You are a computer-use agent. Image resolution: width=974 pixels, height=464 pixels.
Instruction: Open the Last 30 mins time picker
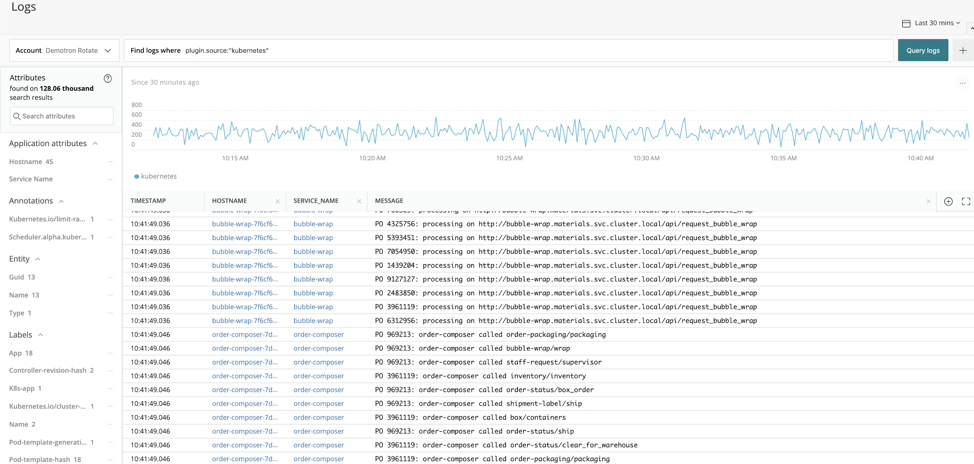931,23
